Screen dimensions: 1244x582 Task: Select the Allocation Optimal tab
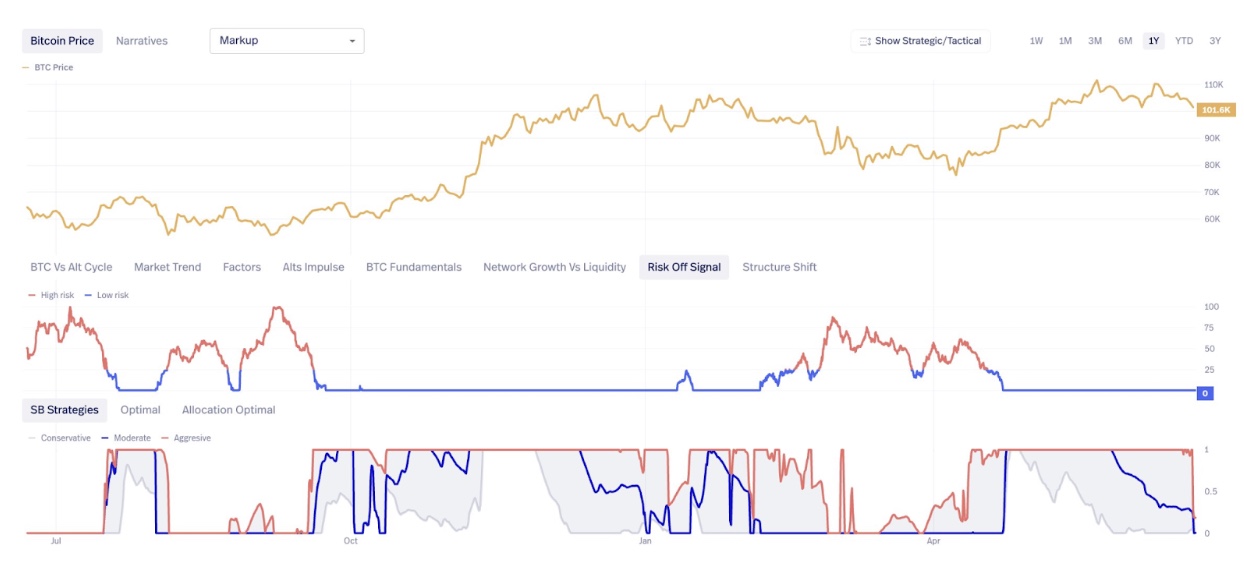click(x=227, y=409)
